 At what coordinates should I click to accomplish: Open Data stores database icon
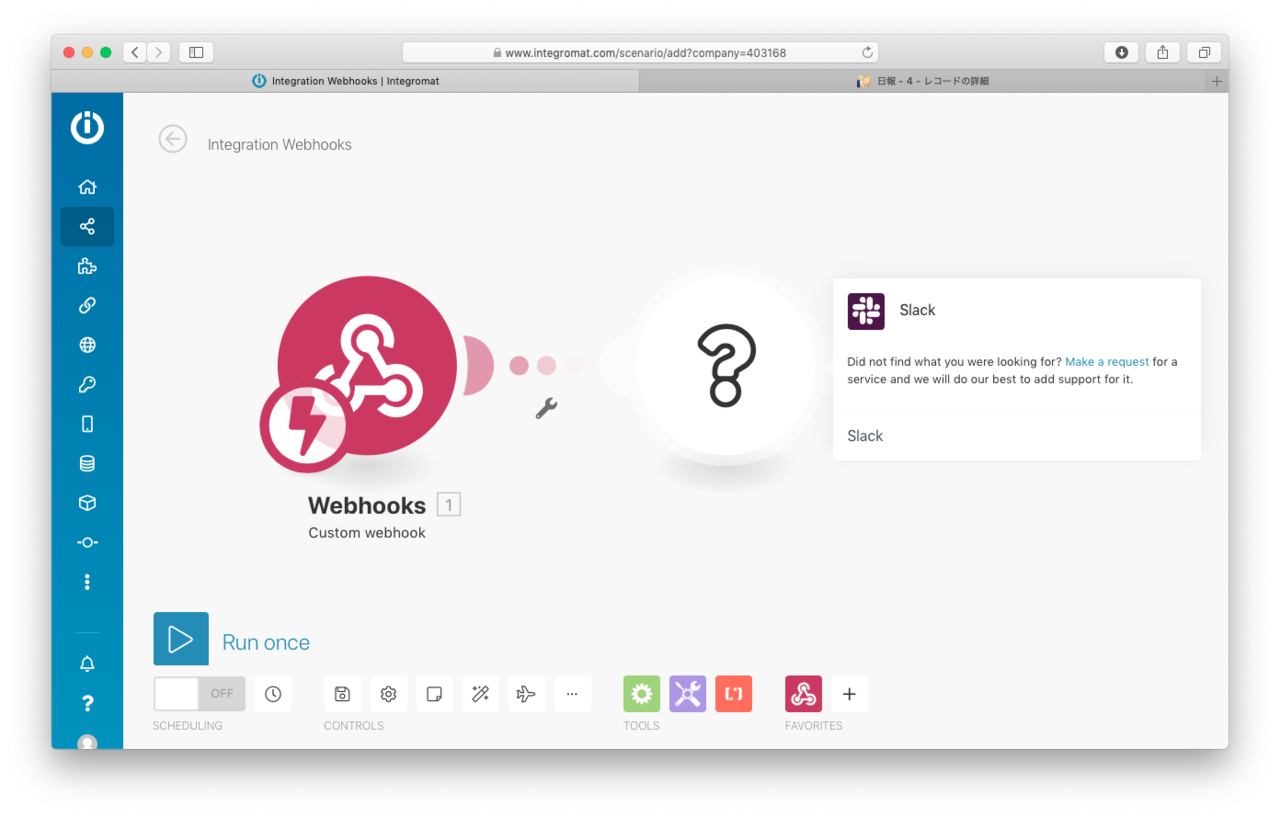[87, 464]
